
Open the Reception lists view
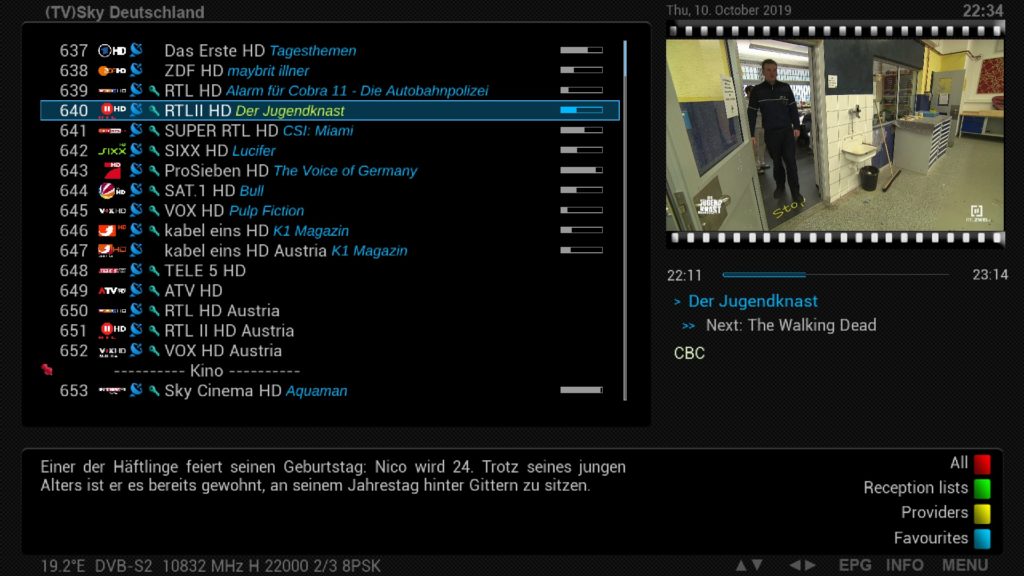click(916, 488)
